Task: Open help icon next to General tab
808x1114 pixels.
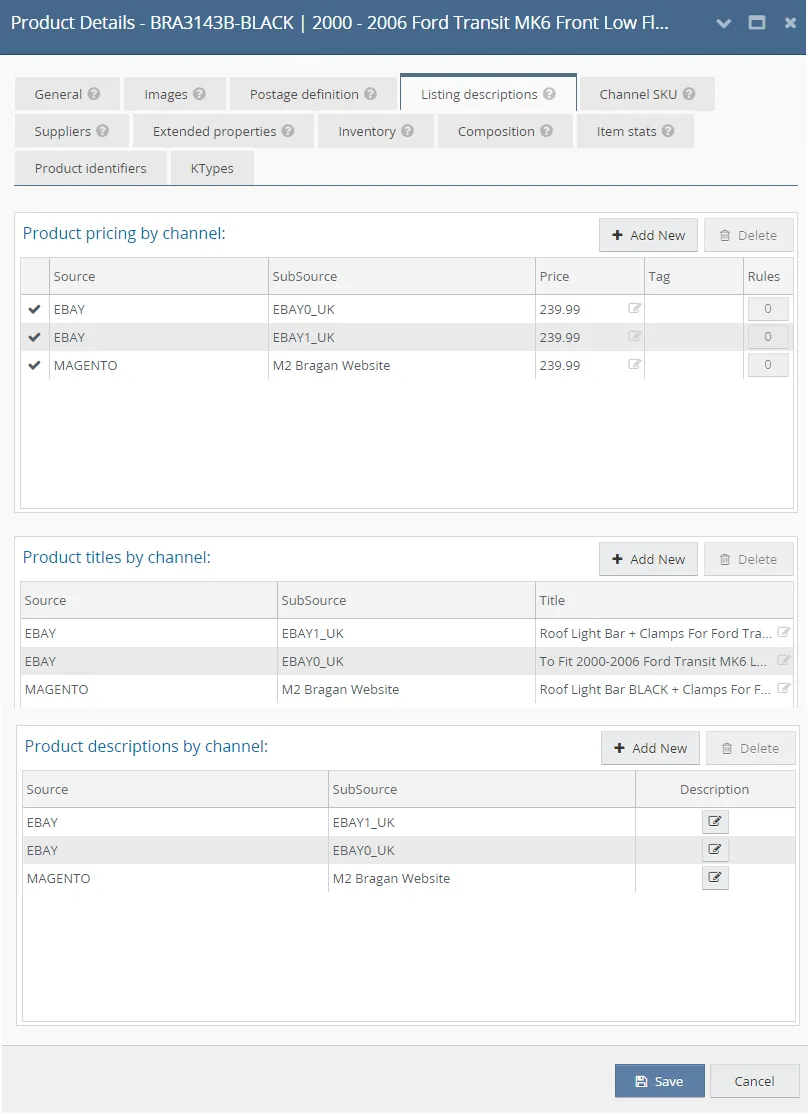Action: click(x=94, y=94)
